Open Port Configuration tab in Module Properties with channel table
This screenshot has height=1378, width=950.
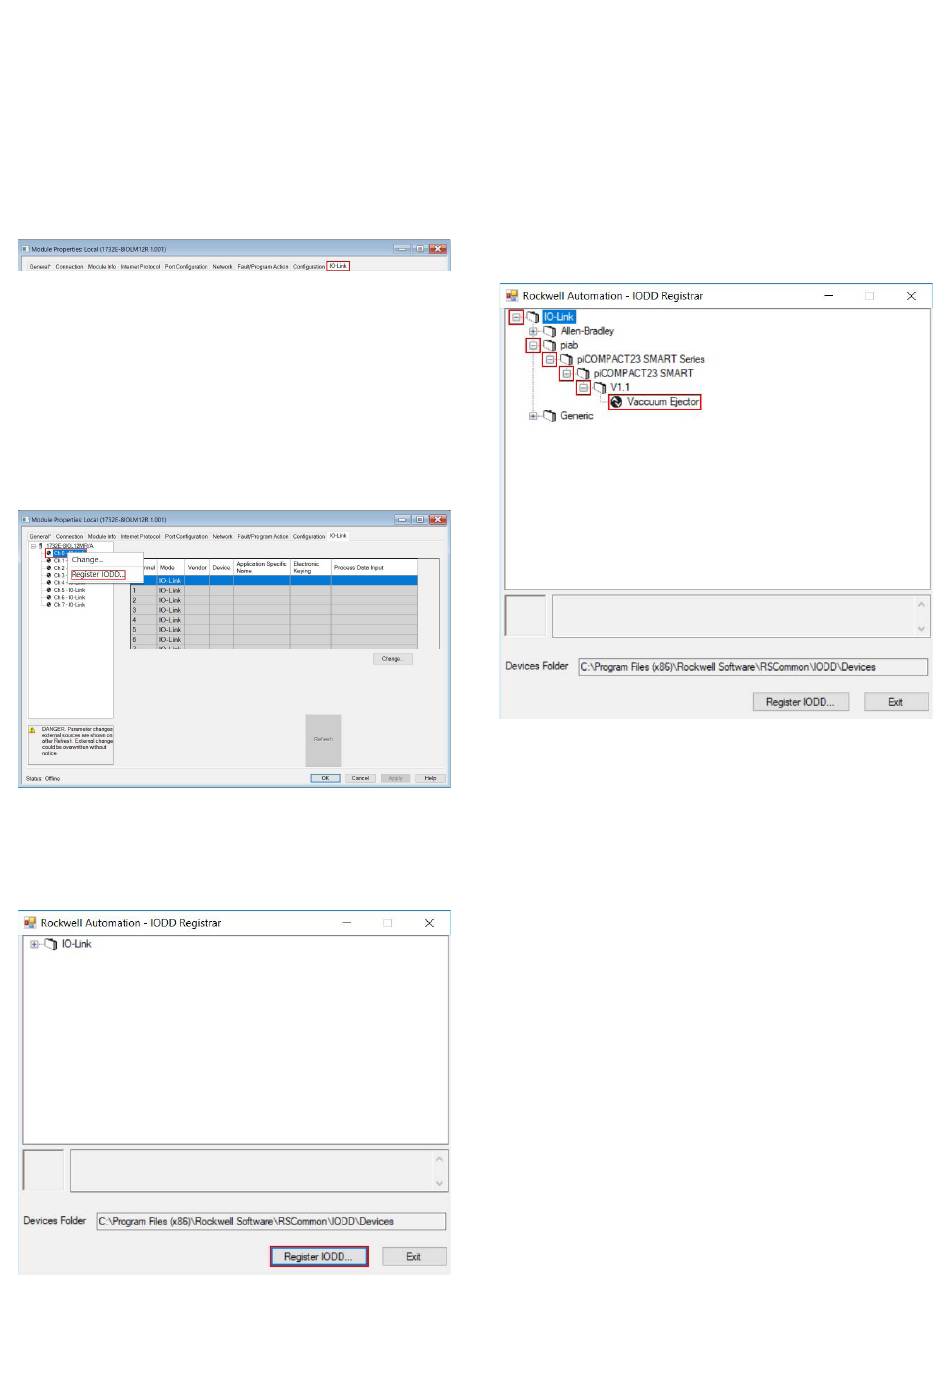[x=186, y=537]
